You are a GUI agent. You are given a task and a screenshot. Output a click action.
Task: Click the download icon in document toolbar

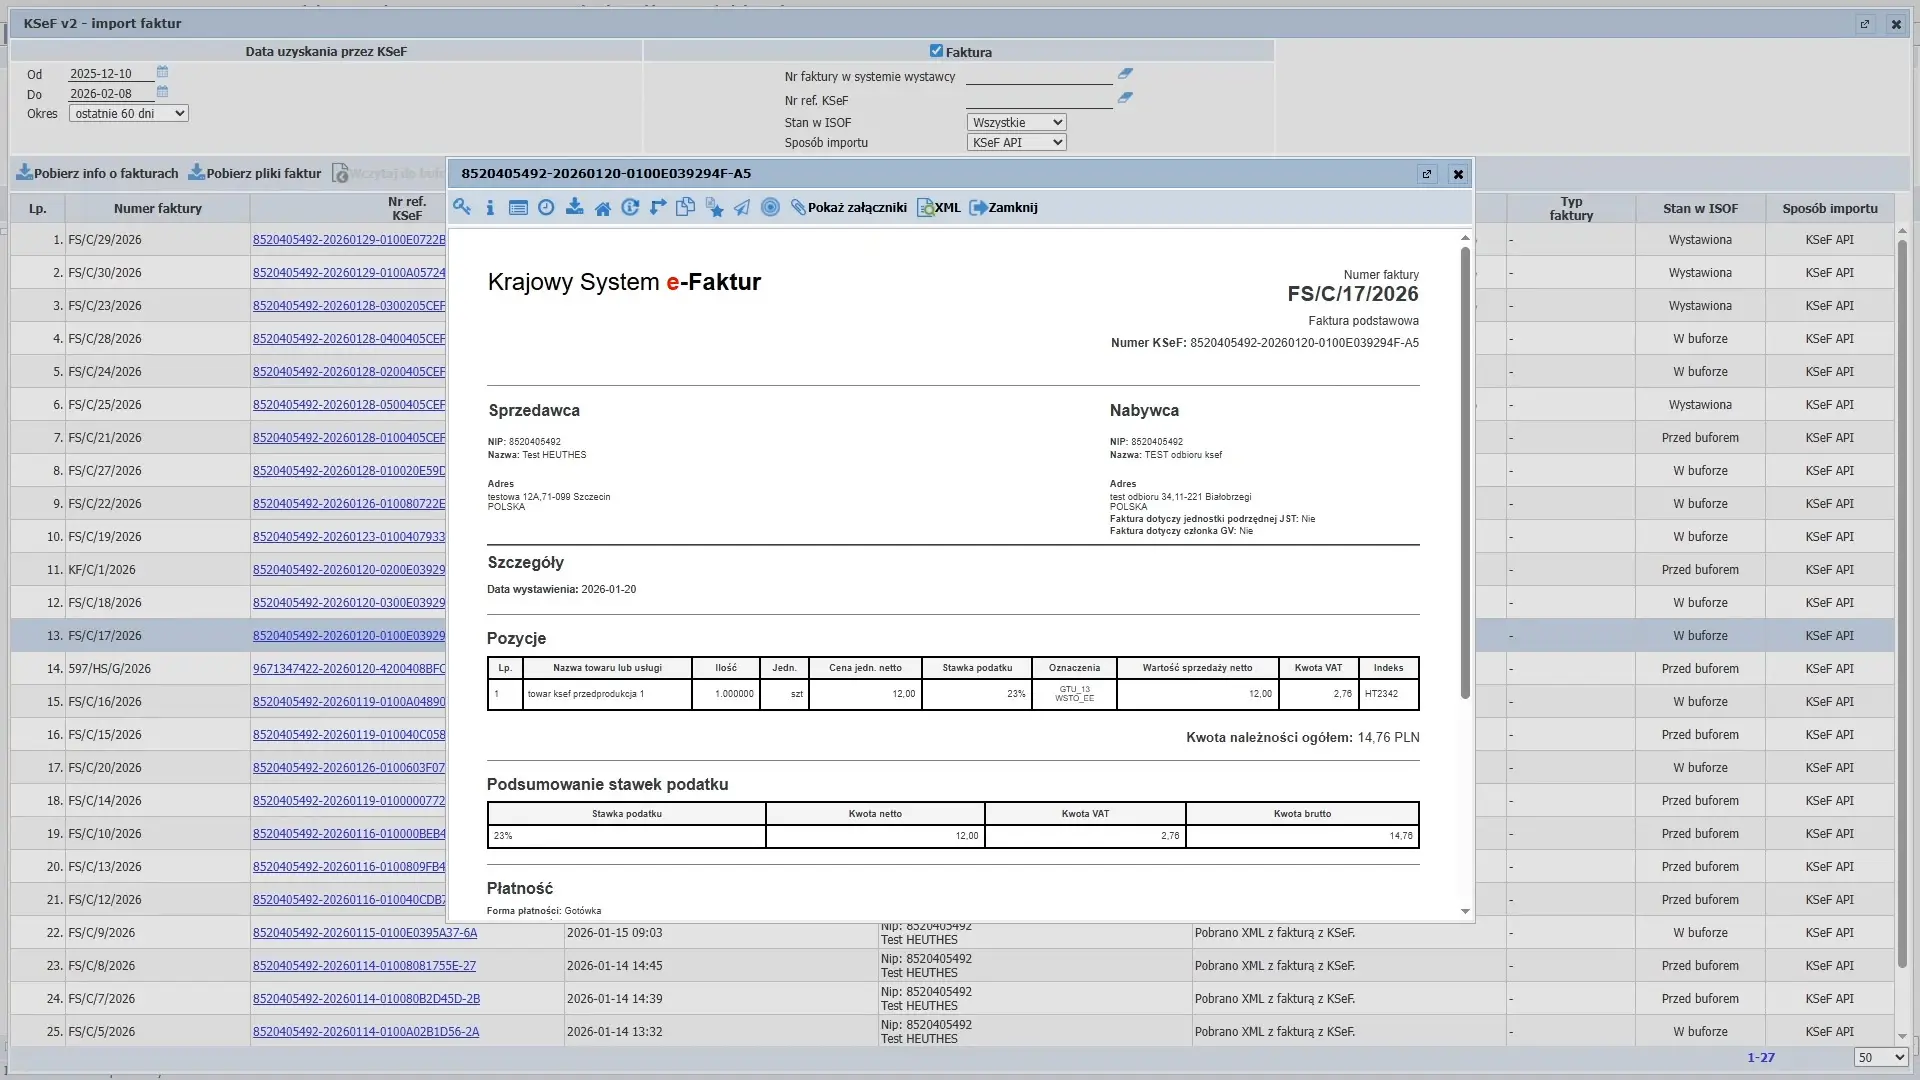(574, 207)
